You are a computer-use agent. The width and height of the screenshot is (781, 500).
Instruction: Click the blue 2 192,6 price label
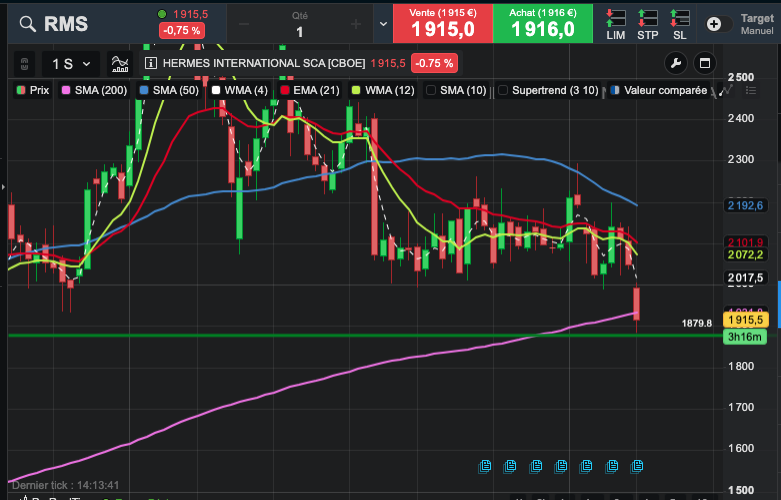(745, 205)
